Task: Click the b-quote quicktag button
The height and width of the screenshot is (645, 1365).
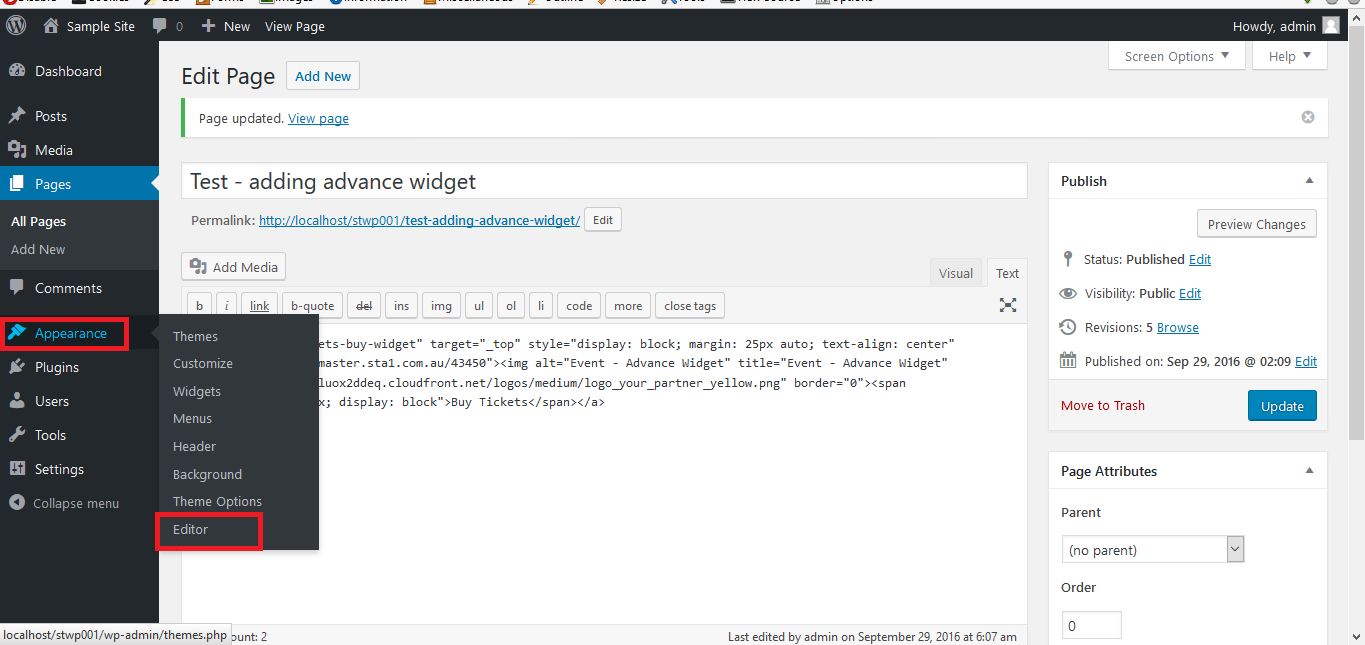Action: click(312, 306)
